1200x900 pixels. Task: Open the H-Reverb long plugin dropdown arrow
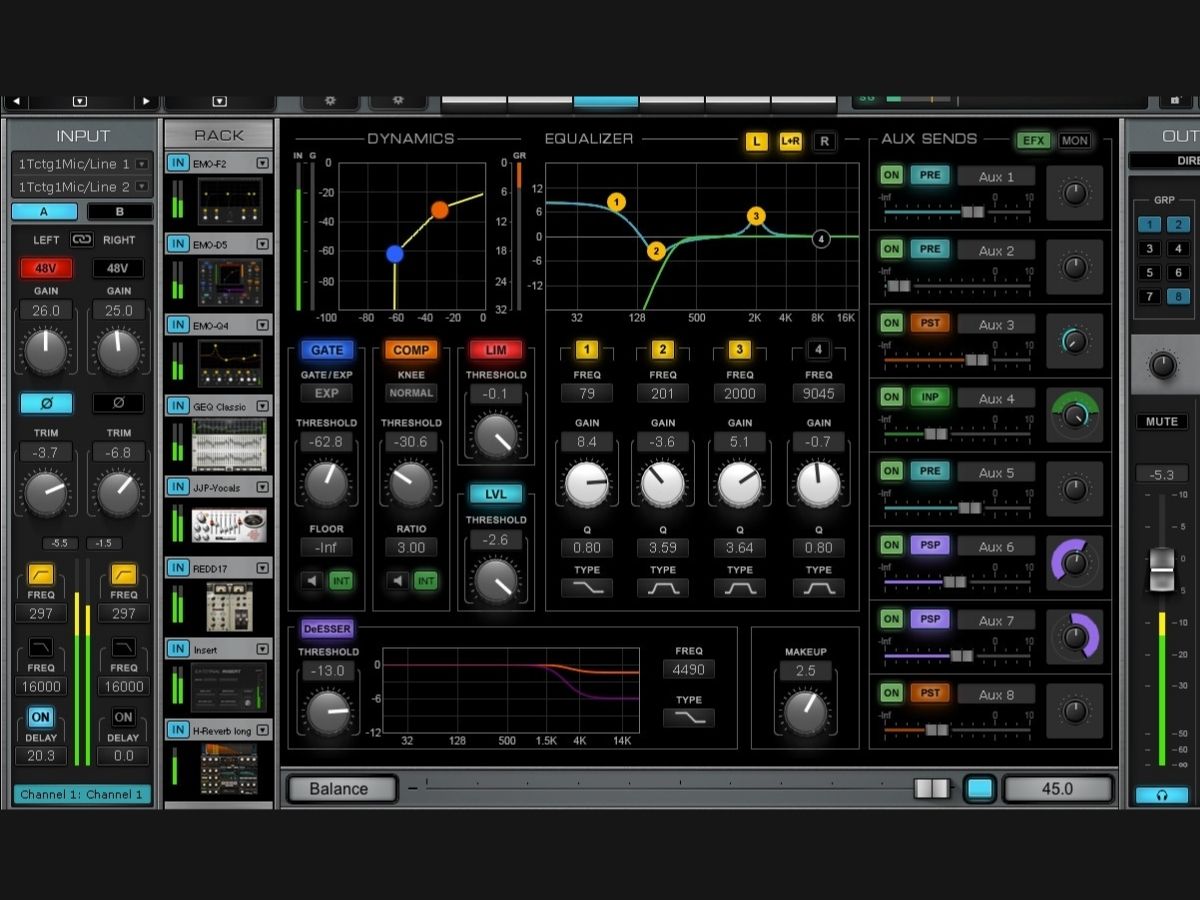click(262, 730)
